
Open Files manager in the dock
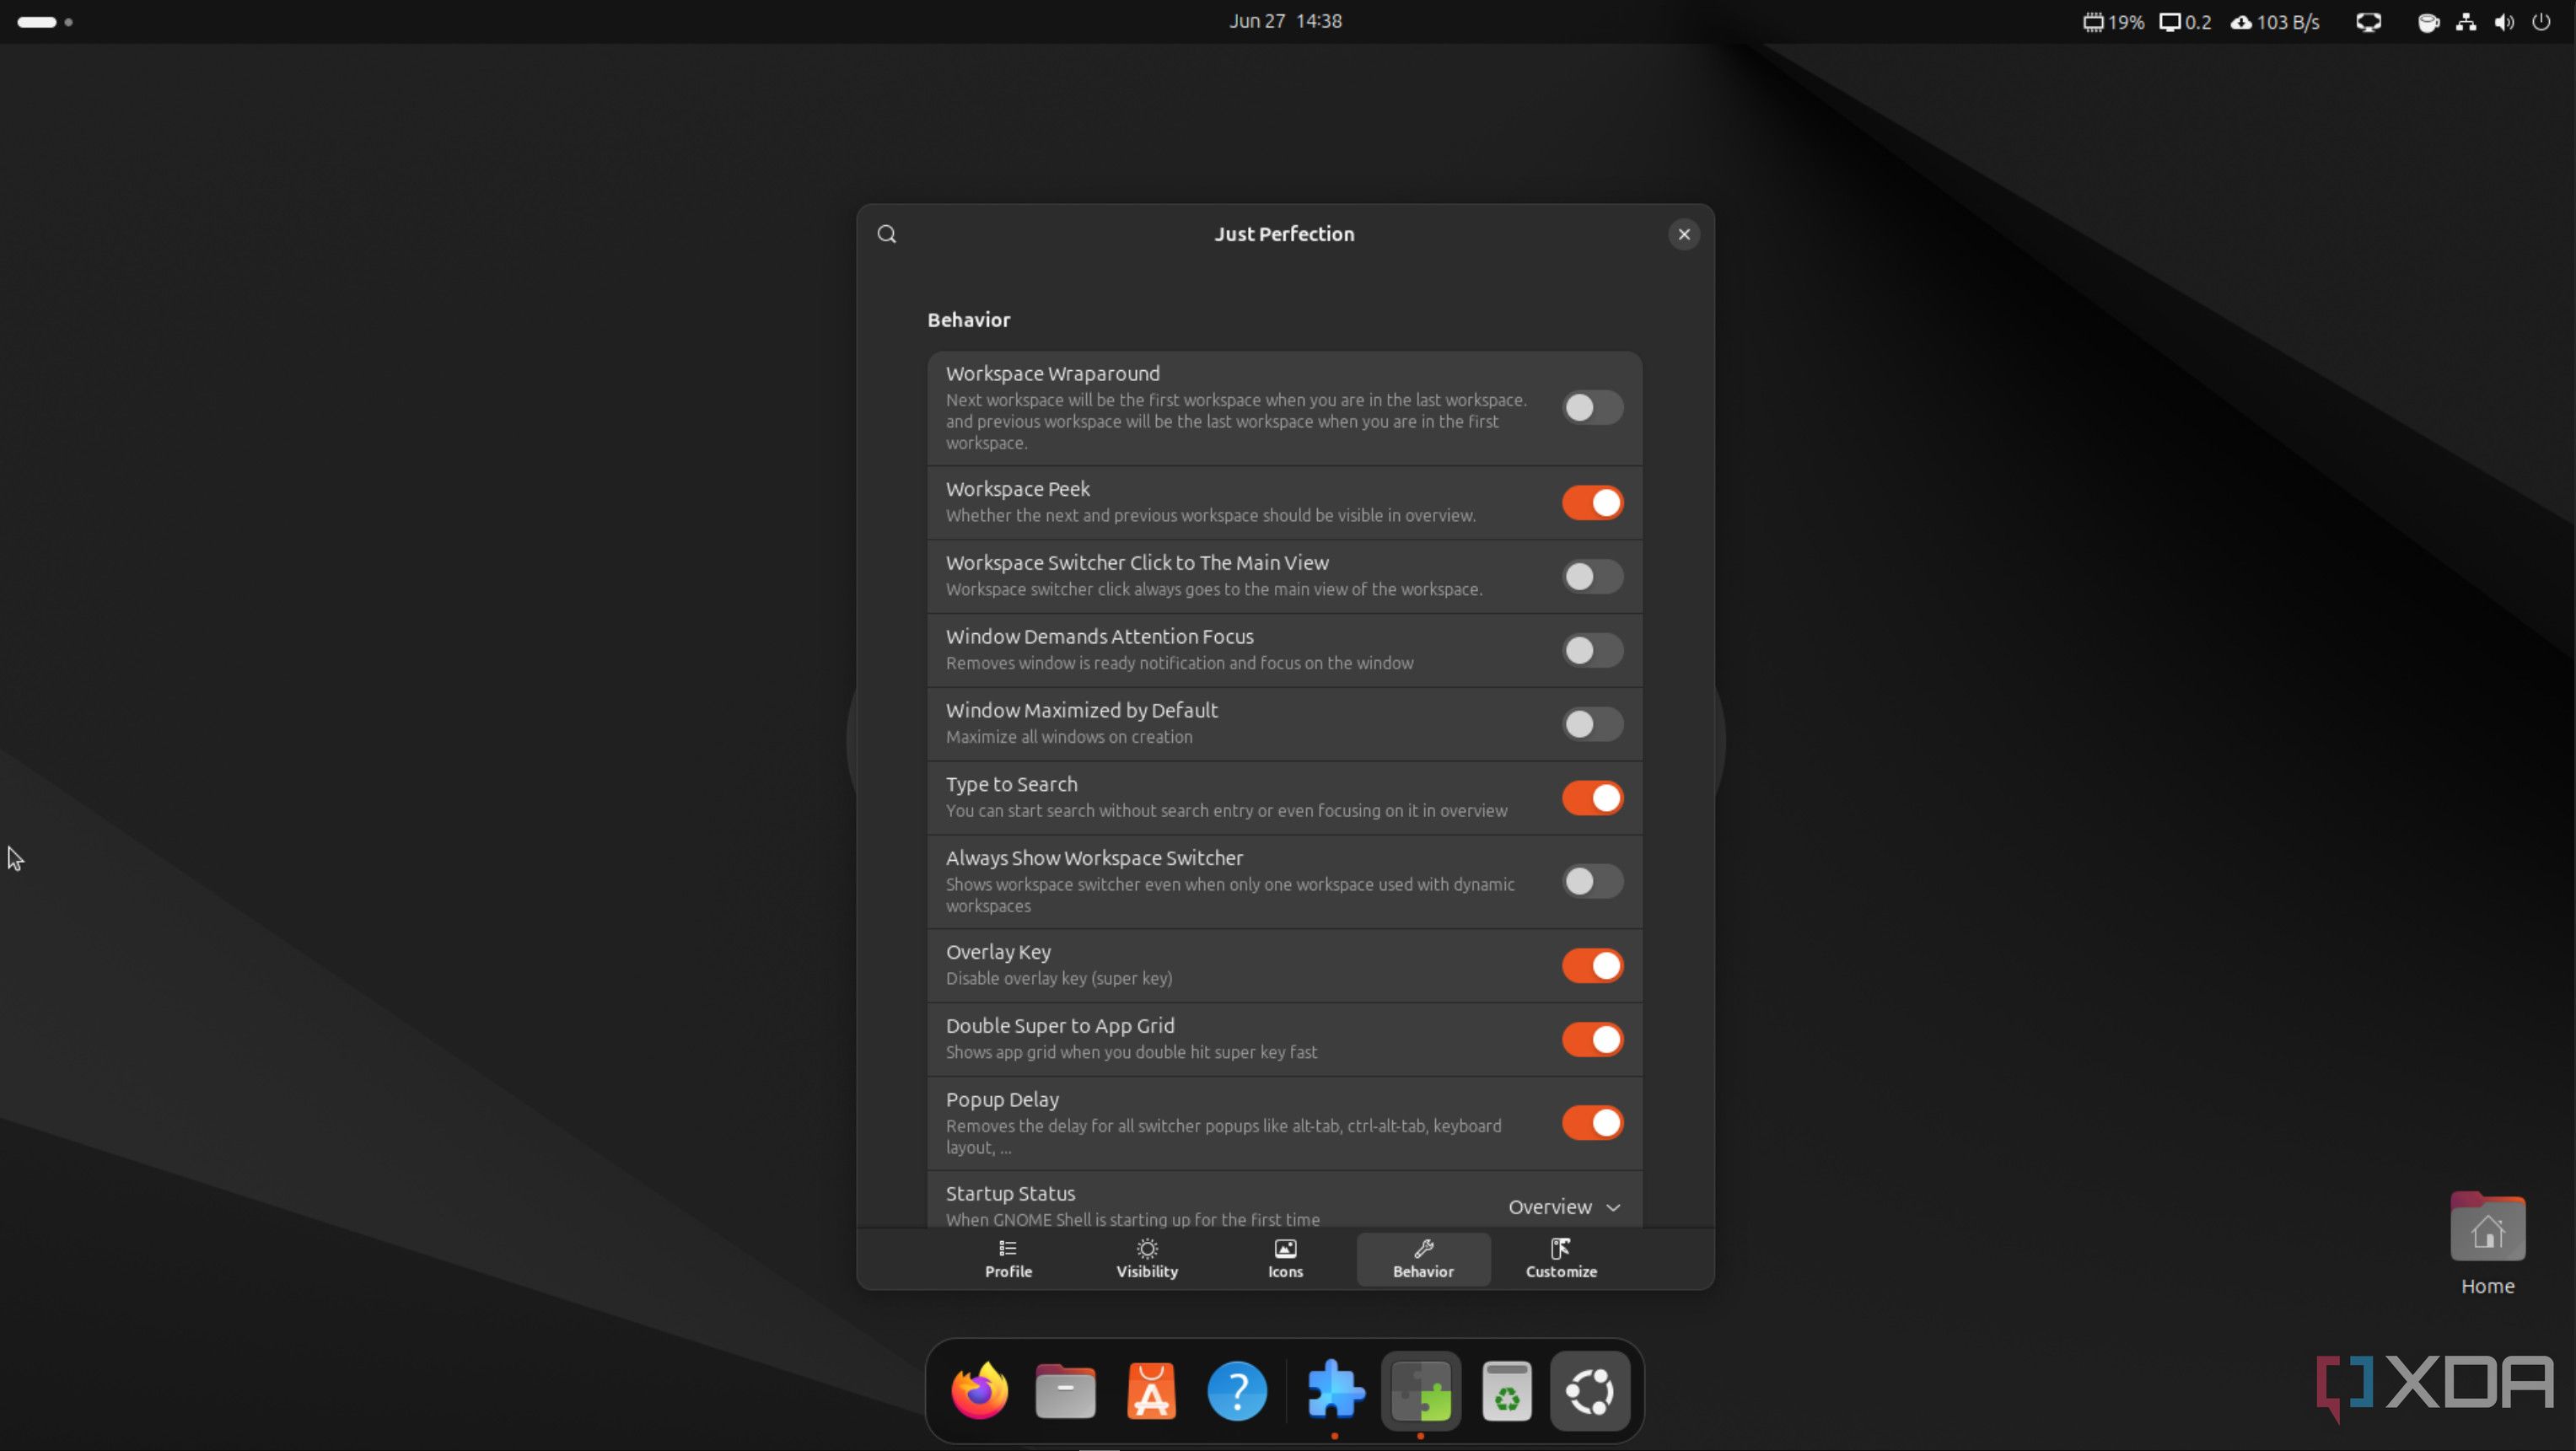1065,1391
